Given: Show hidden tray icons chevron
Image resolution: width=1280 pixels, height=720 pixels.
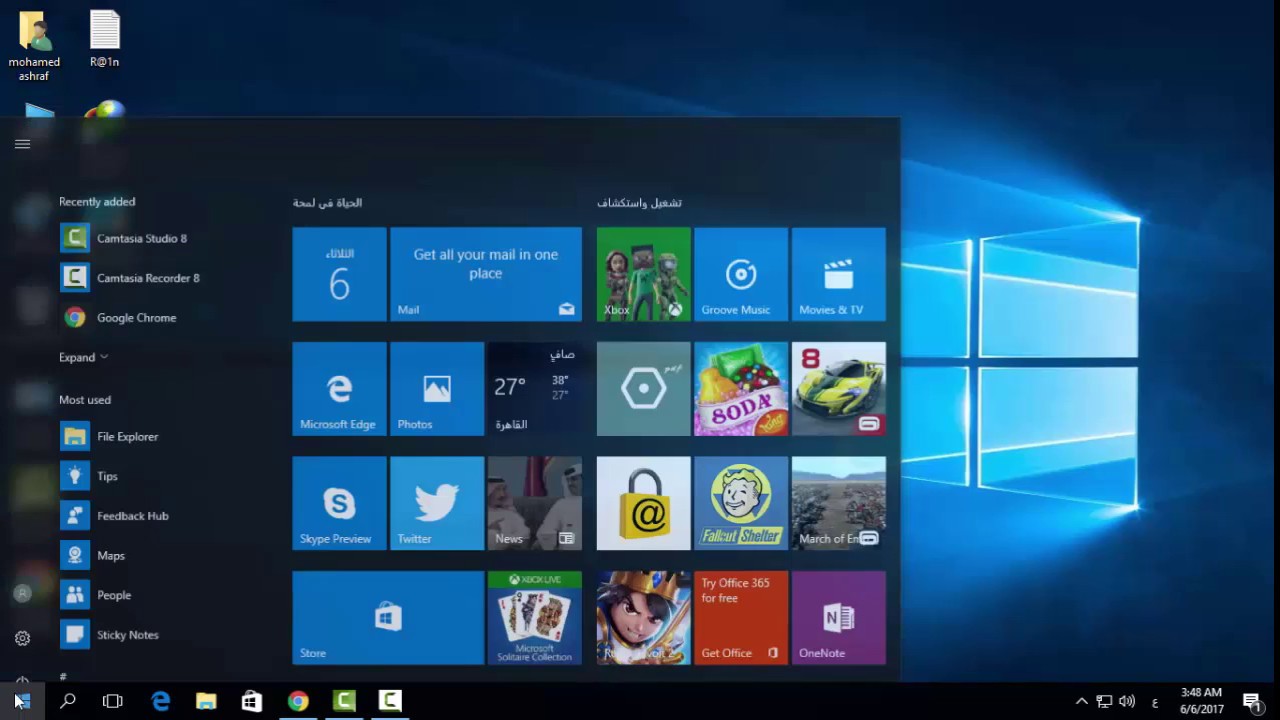Looking at the screenshot, I should [1081, 701].
